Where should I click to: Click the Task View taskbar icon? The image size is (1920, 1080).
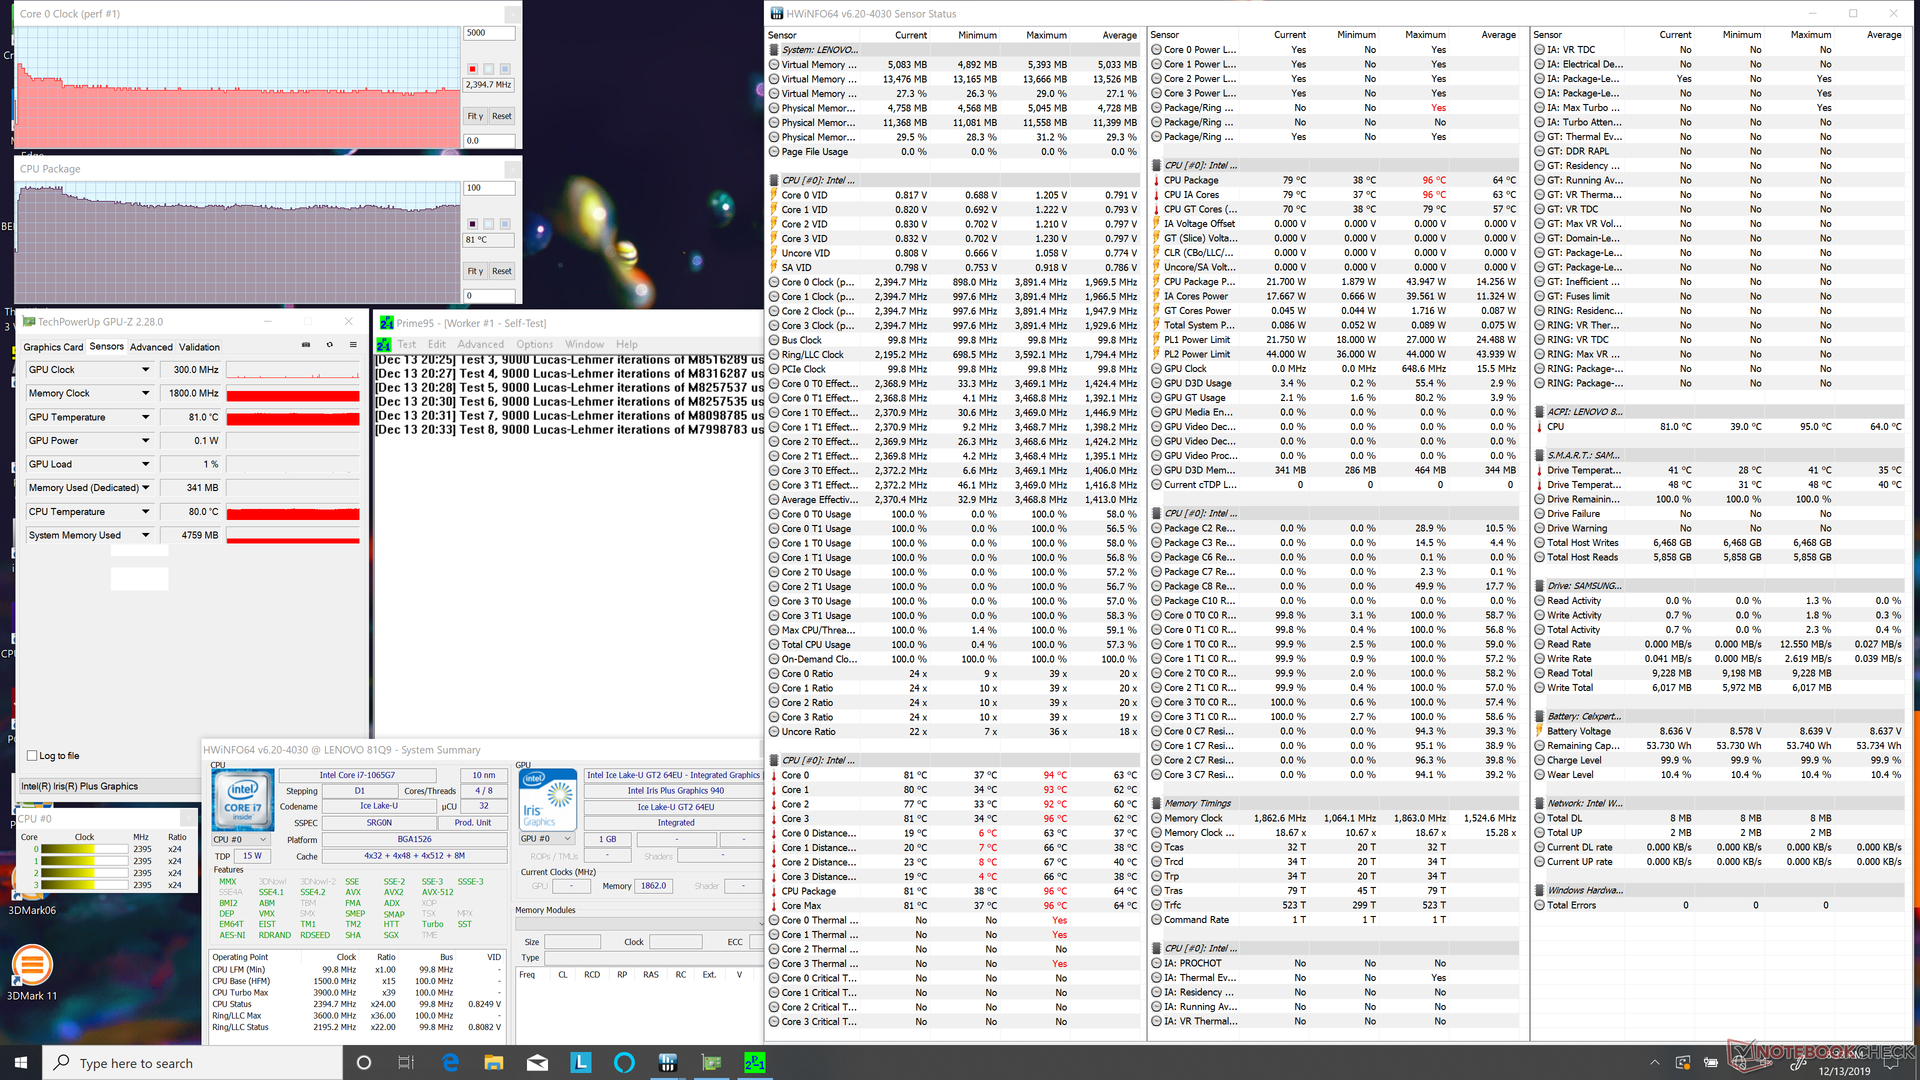(x=406, y=1063)
